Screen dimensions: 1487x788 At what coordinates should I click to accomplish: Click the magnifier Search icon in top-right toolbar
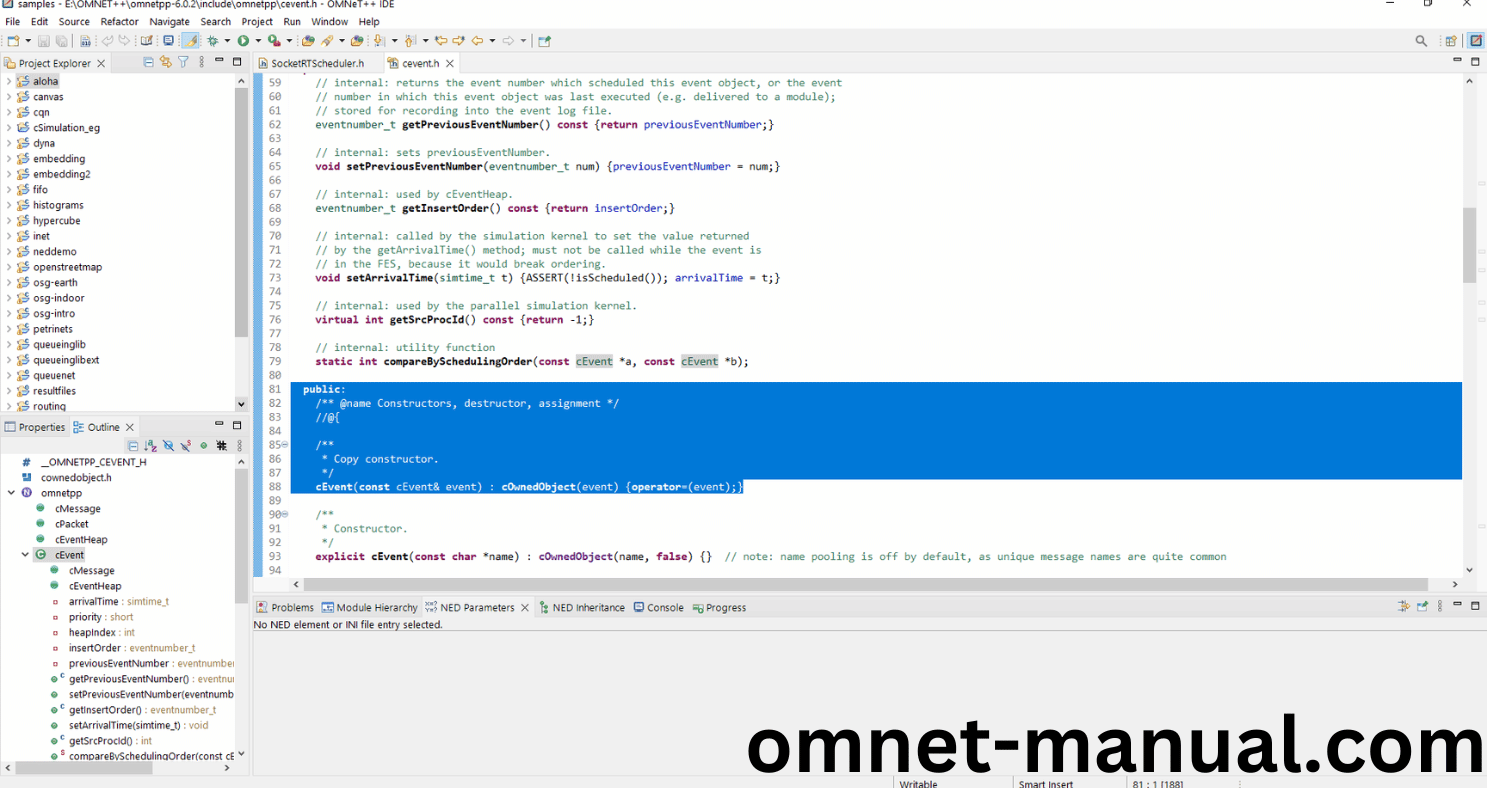1421,41
